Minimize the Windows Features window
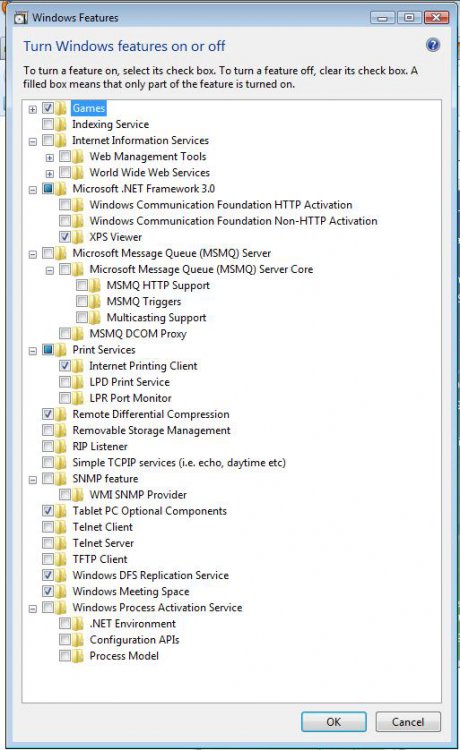Image resolution: width=460 pixels, height=750 pixels. pyautogui.click(x=383, y=18)
